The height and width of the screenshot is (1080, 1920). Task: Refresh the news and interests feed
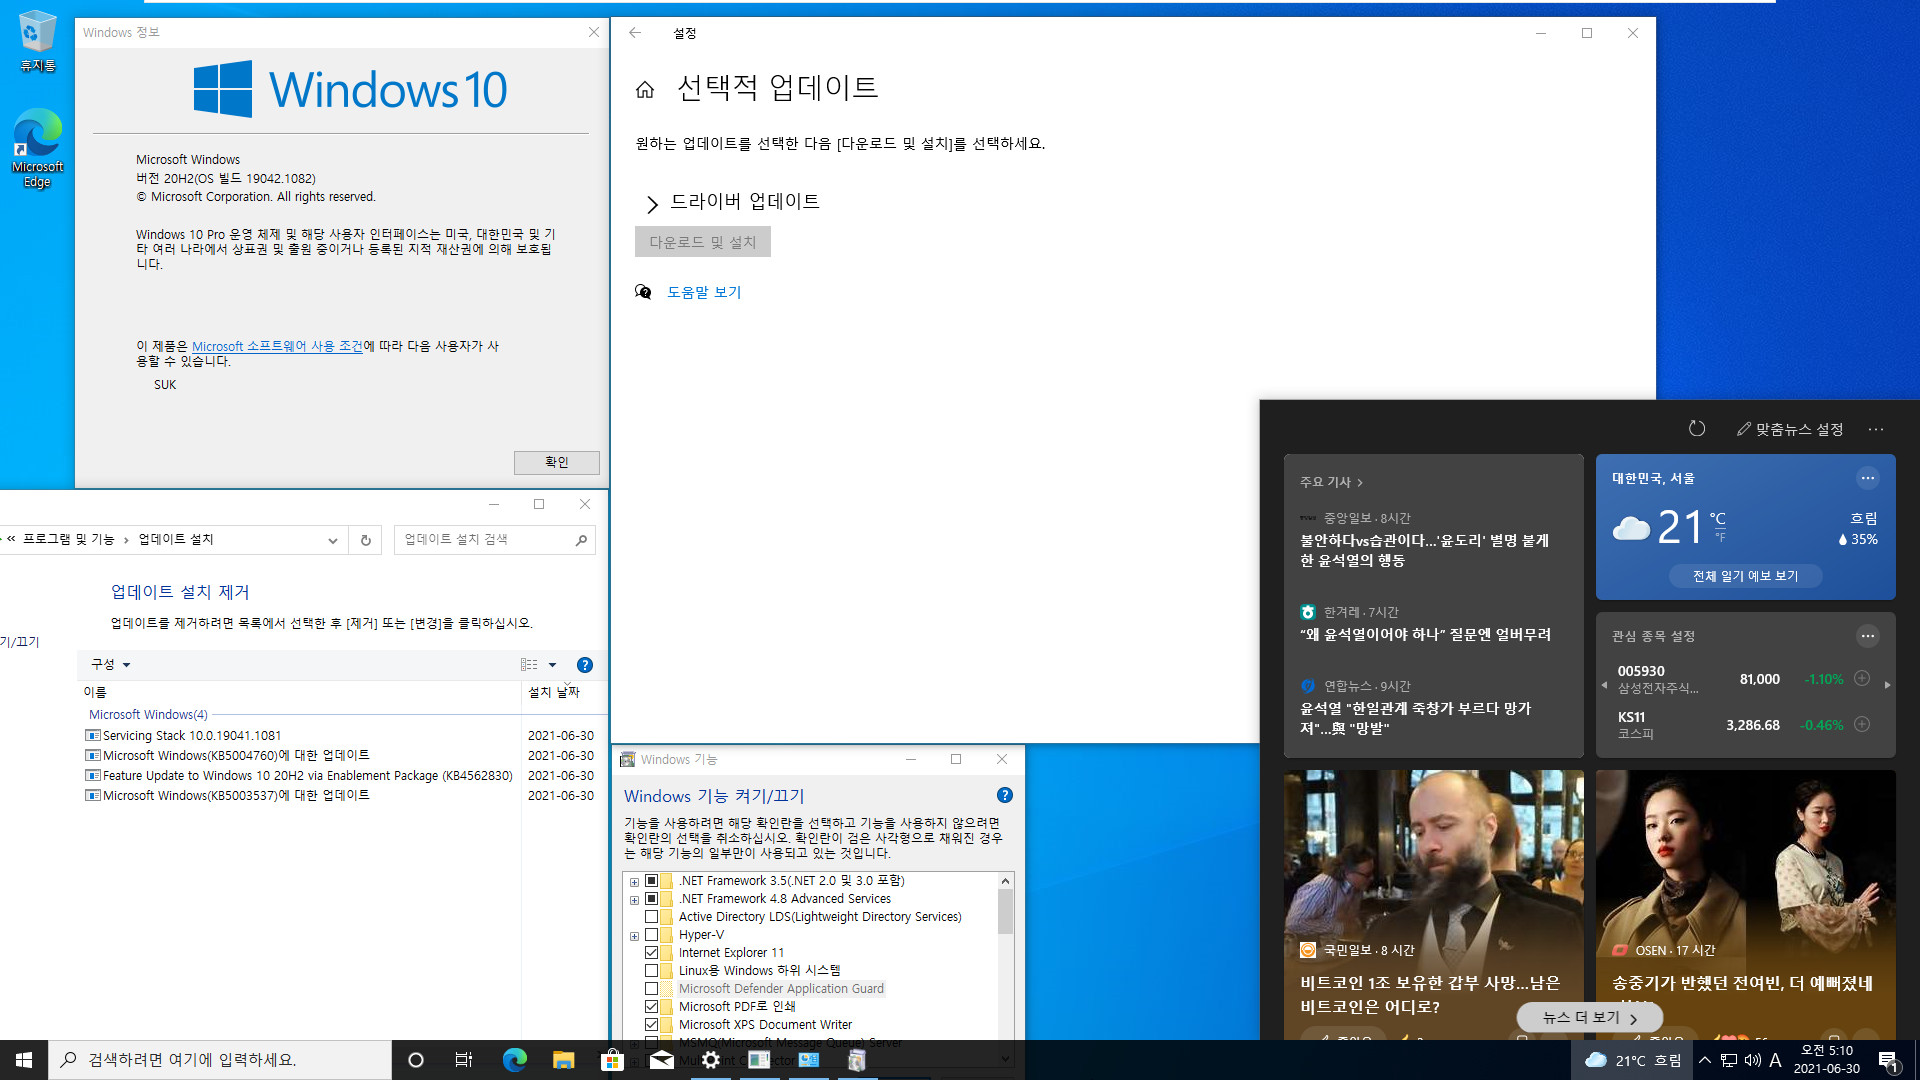(1697, 429)
